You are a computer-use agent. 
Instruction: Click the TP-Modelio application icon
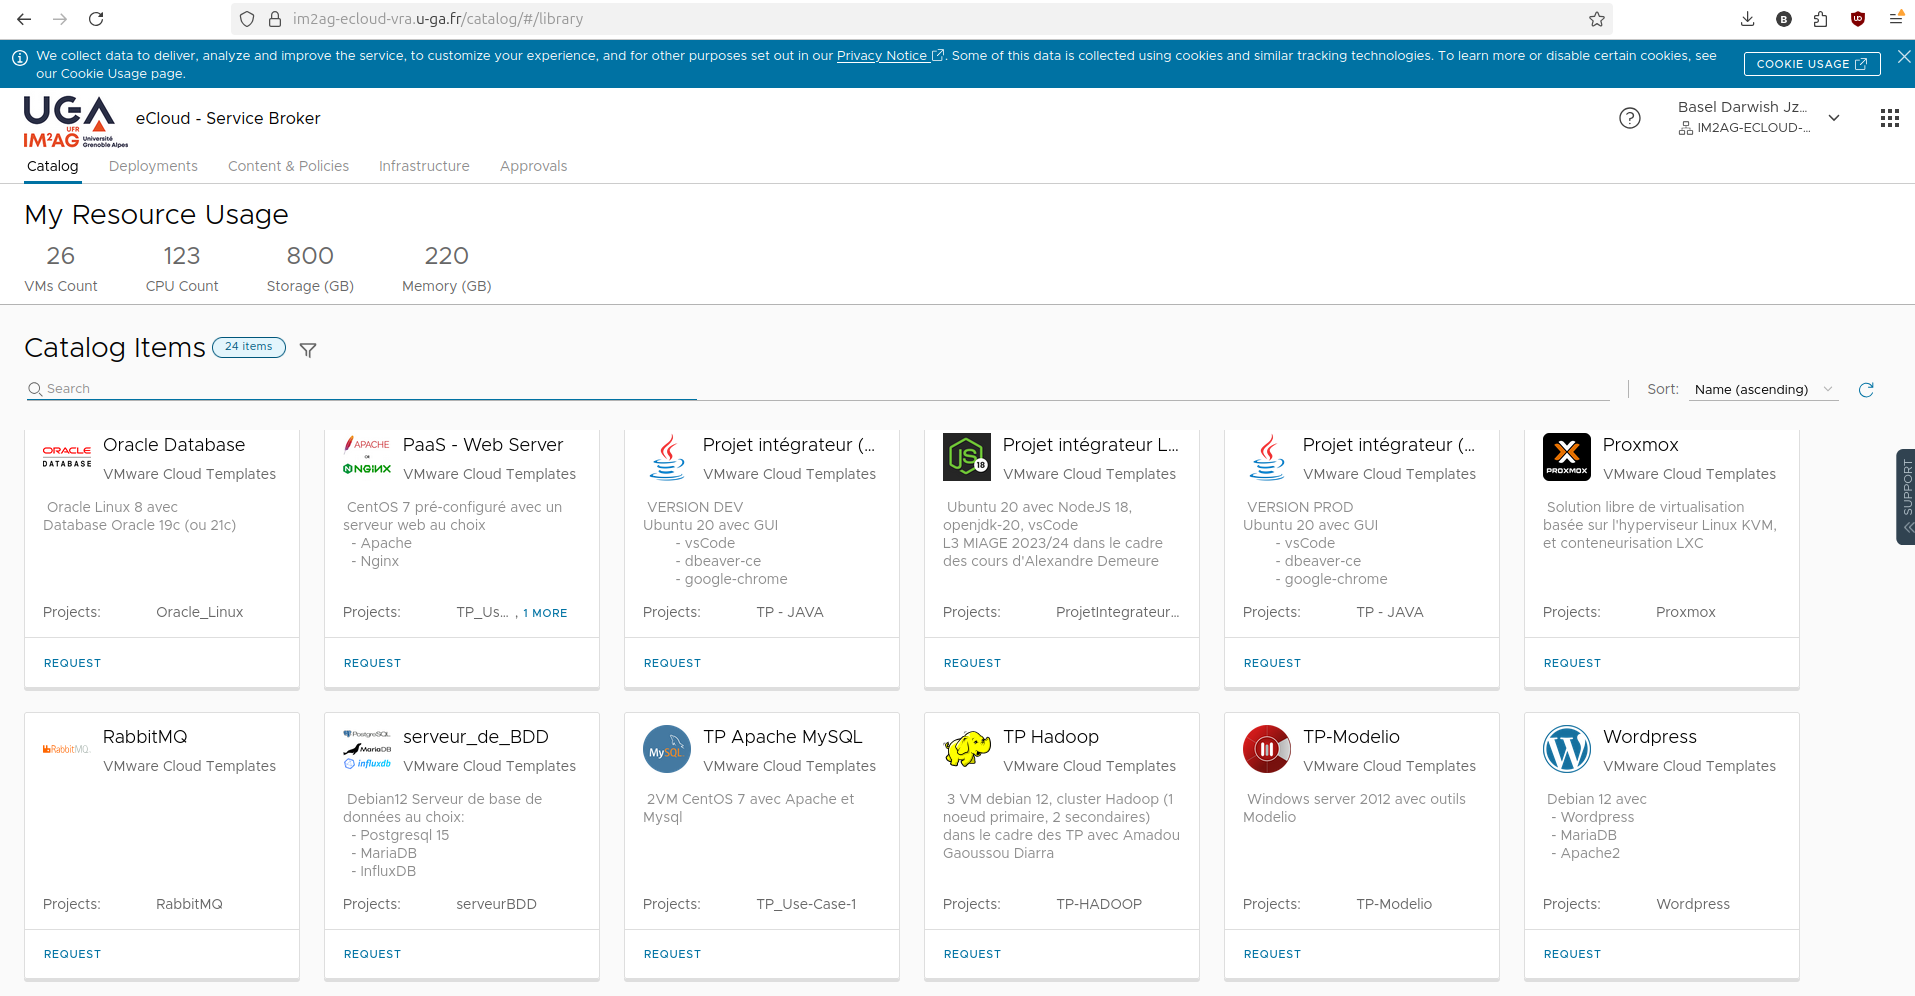1266,748
